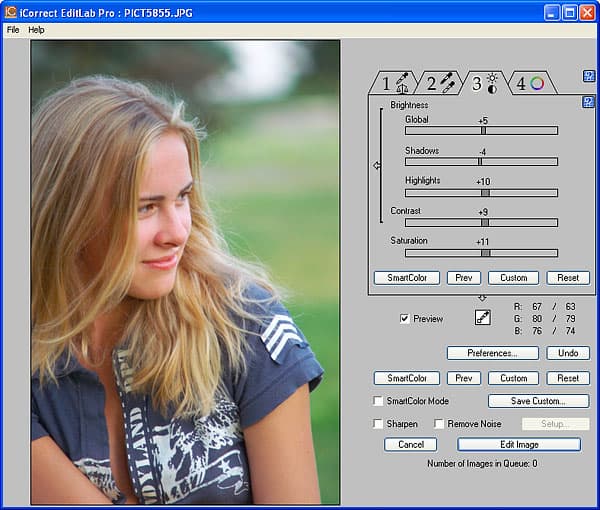Adjust the Saturation slider
Screen dimensions: 600x510
tap(481, 253)
